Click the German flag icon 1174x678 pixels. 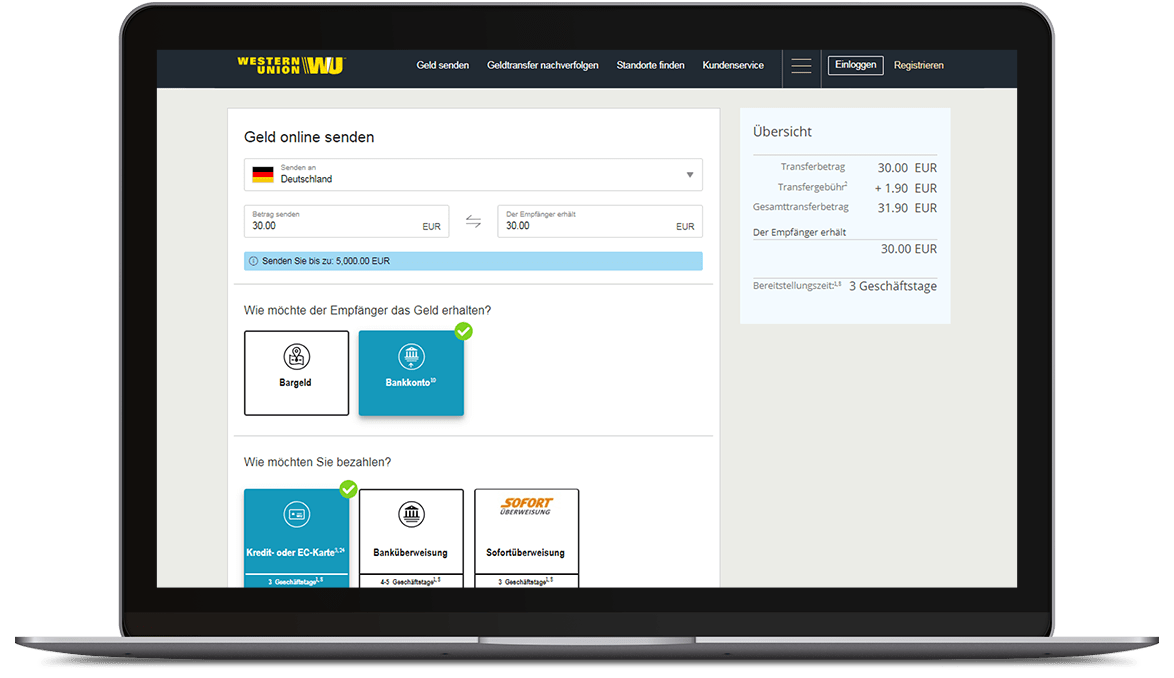tap(263, 174)
